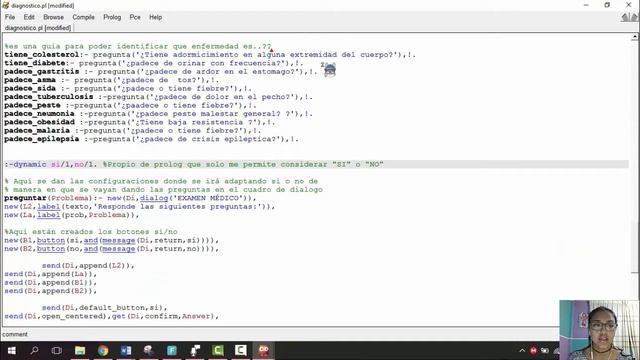Switch to Microsoft Word on the taskbar
This screenshot has height=360, width=640.
(x=126, y=350)
